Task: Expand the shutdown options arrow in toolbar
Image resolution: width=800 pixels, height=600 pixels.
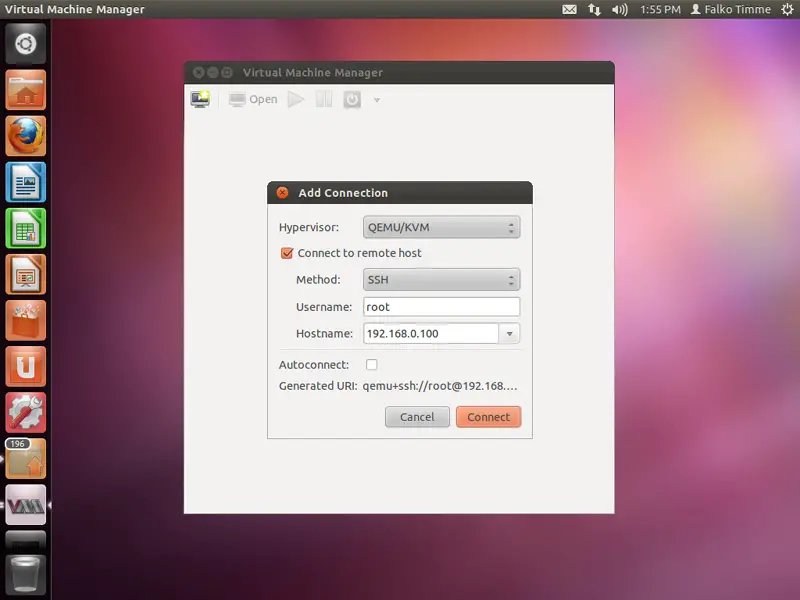Action: [377, 100]
